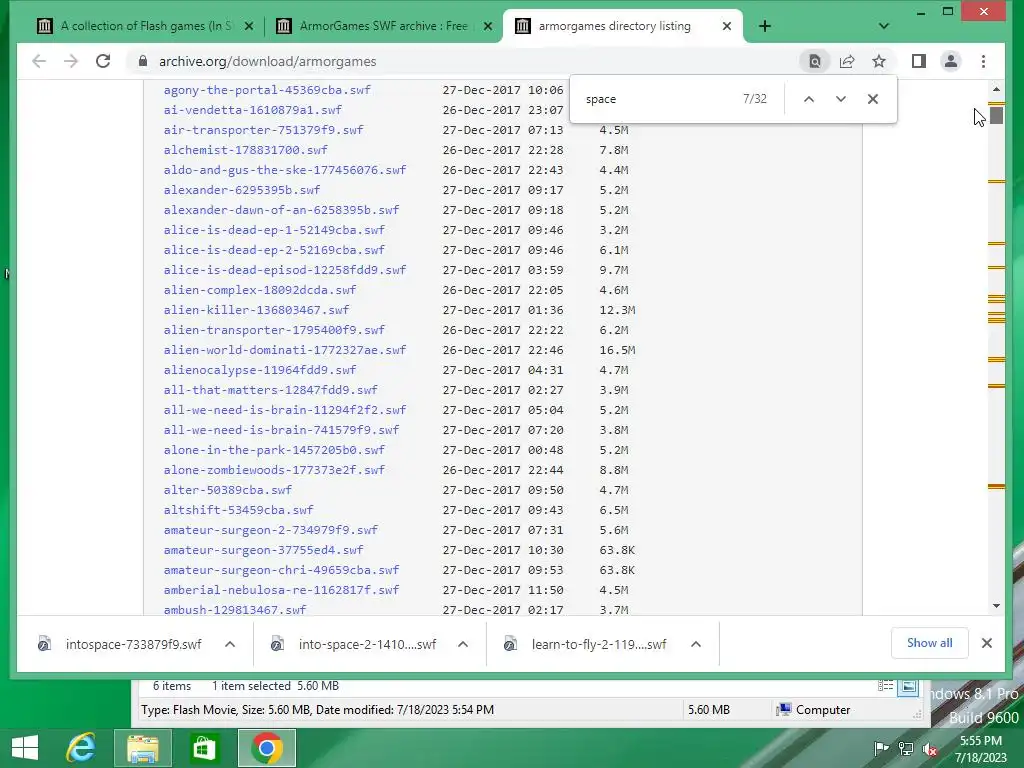Open the find-in-page search icon

coord(814,61)
